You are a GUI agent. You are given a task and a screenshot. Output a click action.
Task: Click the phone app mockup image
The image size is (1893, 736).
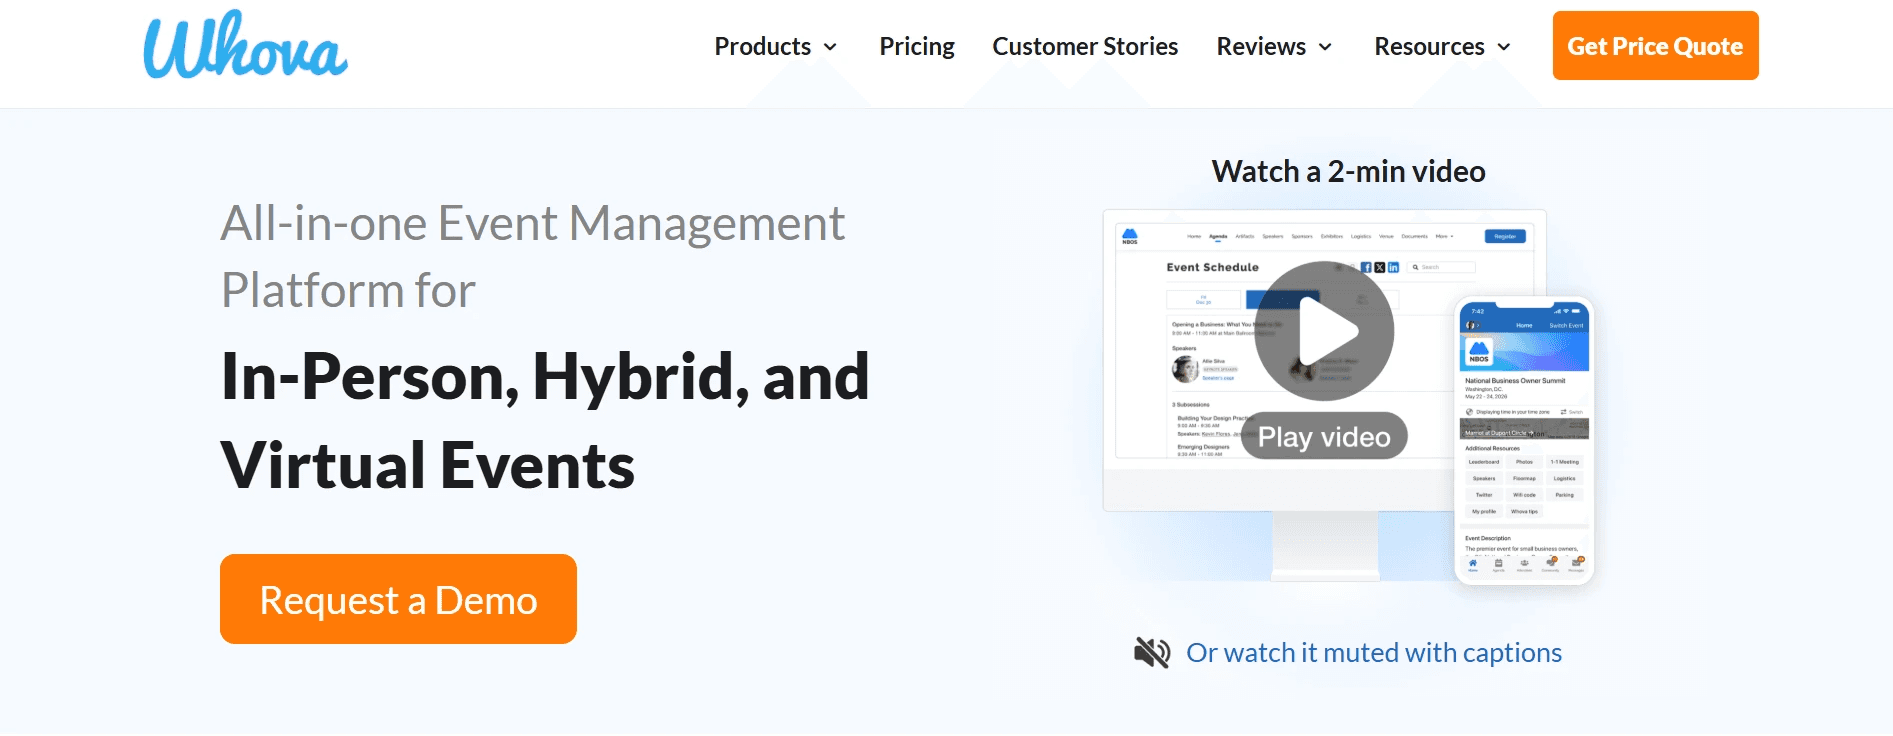pyautogui.click(x=1524, y=440)
